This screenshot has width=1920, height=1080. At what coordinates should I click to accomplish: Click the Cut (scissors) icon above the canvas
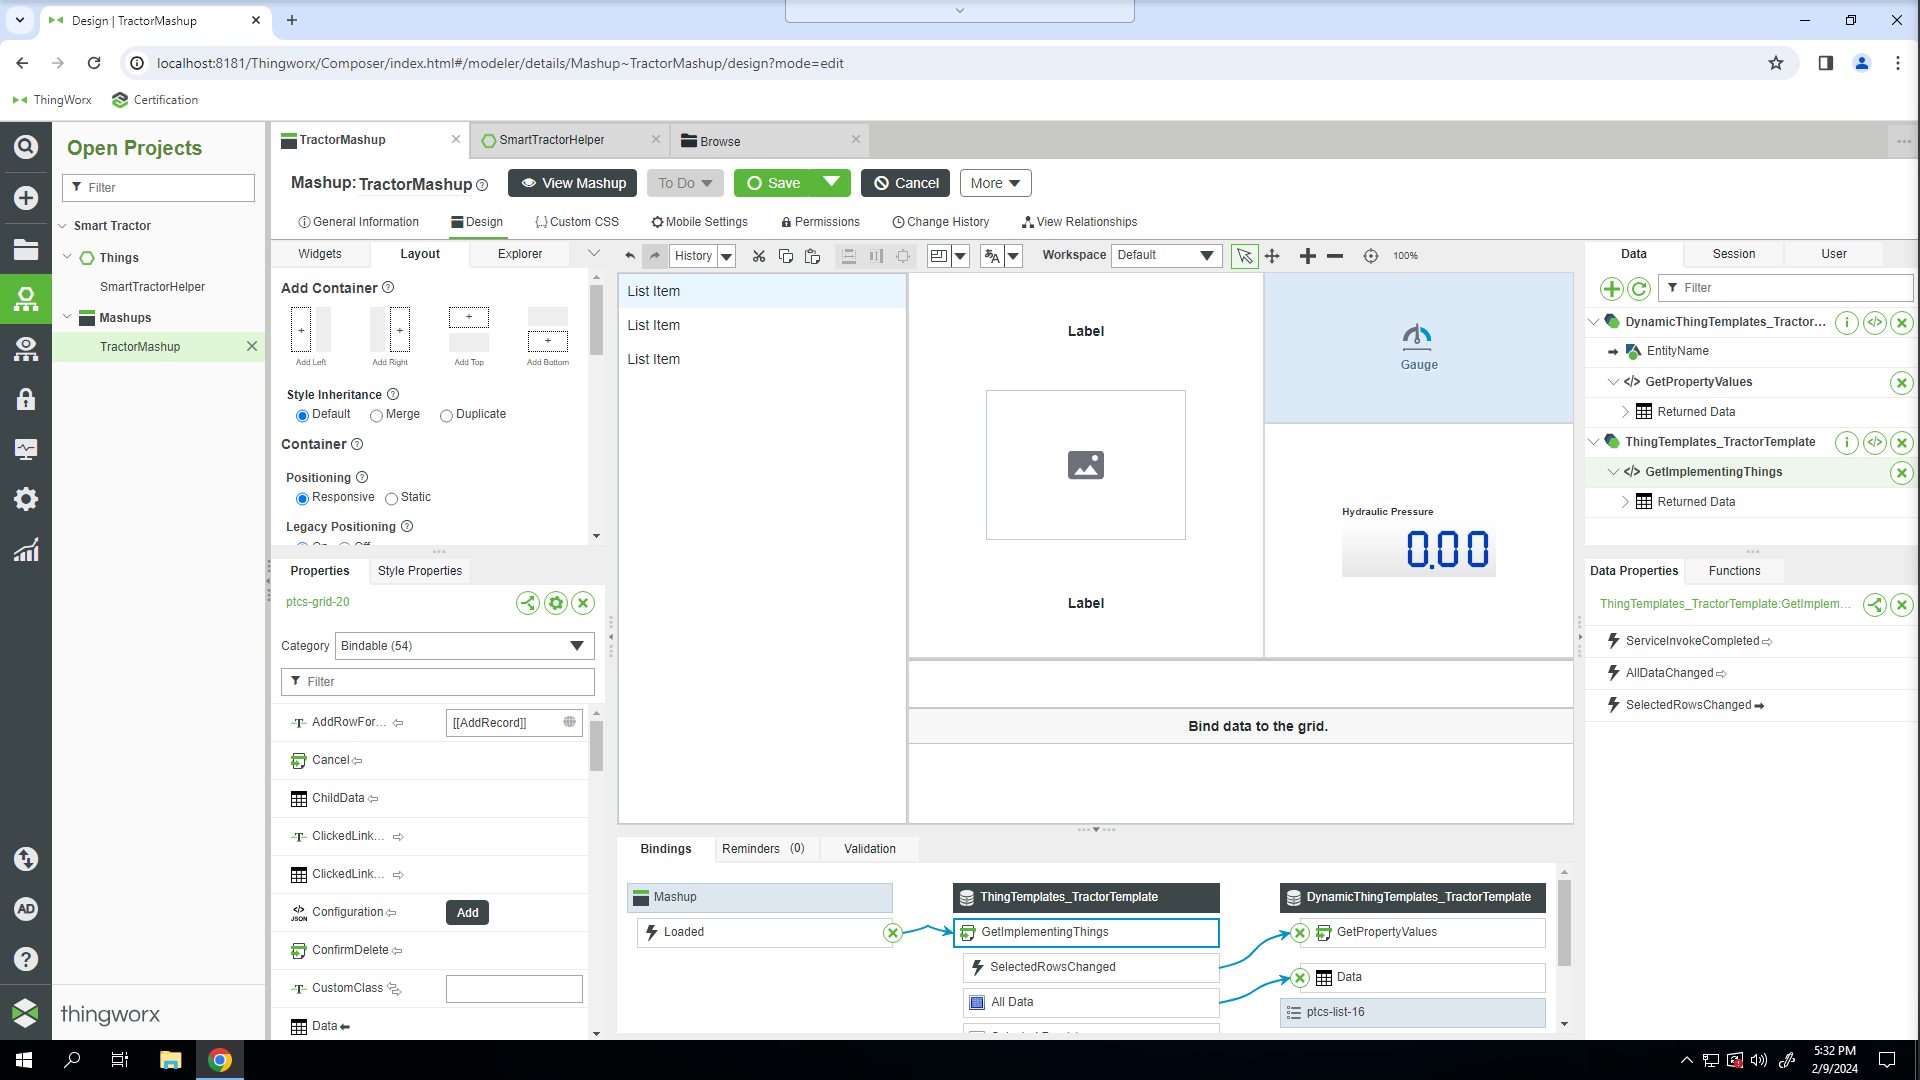758,256
